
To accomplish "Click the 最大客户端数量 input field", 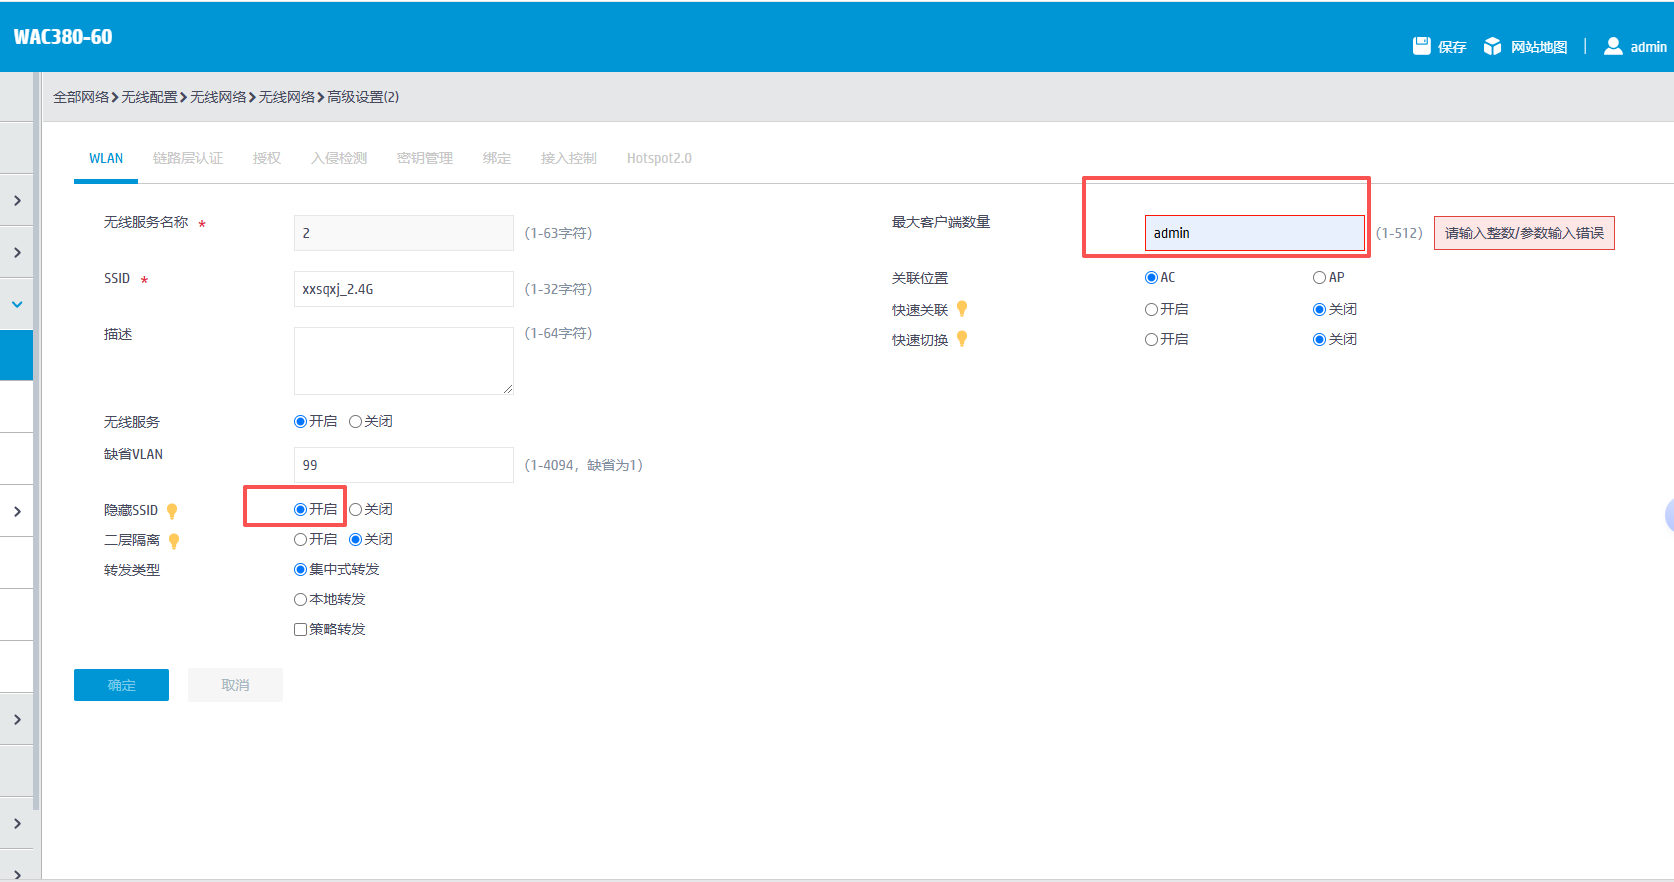I will (1254, 233).
